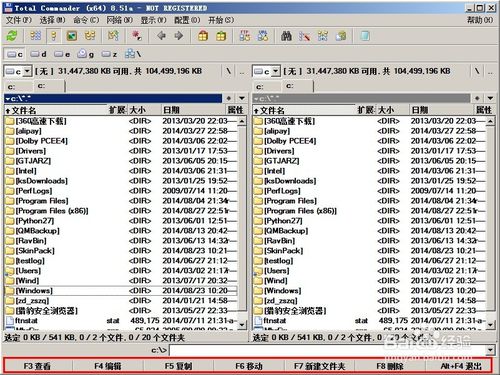Open FTP connect toolbar icon

tap(245, 36)
